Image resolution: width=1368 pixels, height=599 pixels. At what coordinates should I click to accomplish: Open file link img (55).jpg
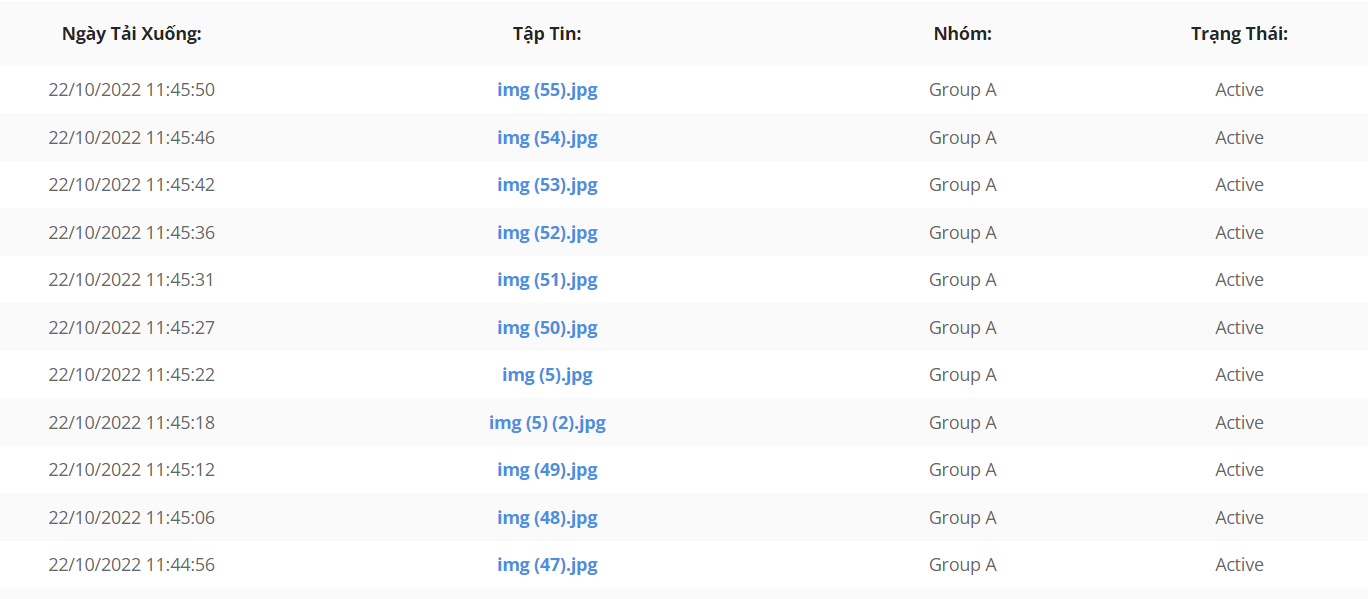click(x=547, y=90)
